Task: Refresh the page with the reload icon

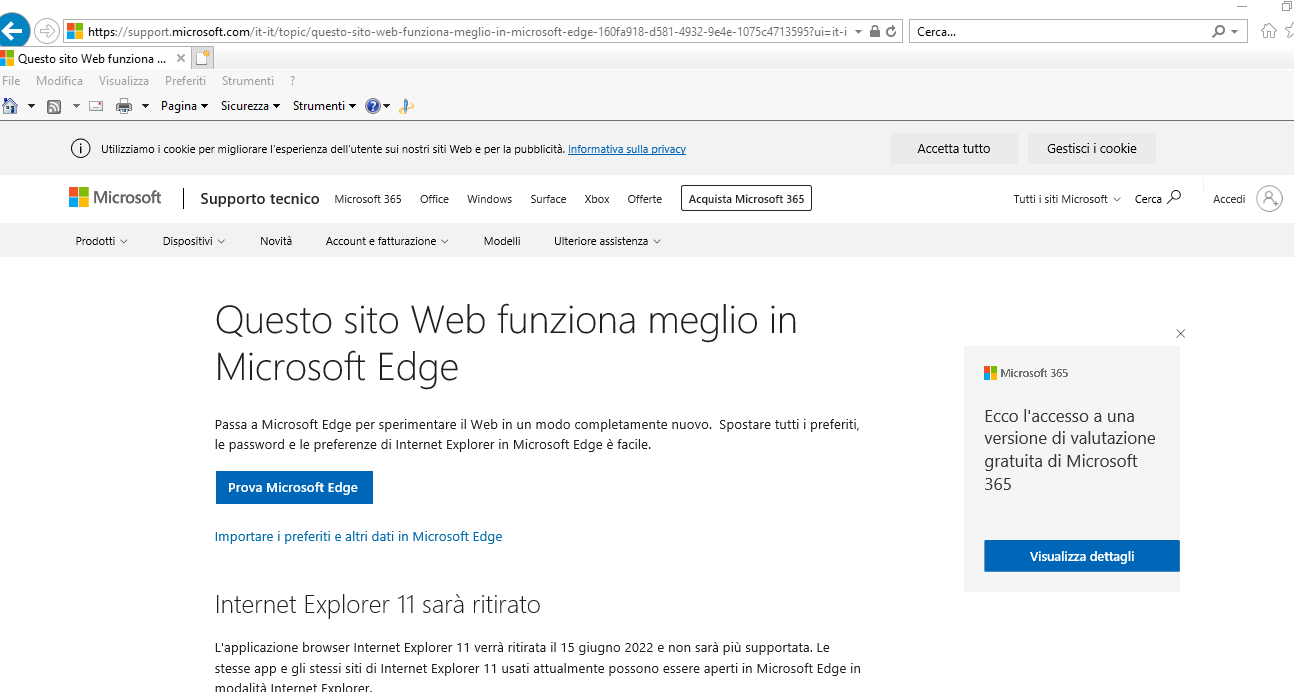Action: [892, 31]
